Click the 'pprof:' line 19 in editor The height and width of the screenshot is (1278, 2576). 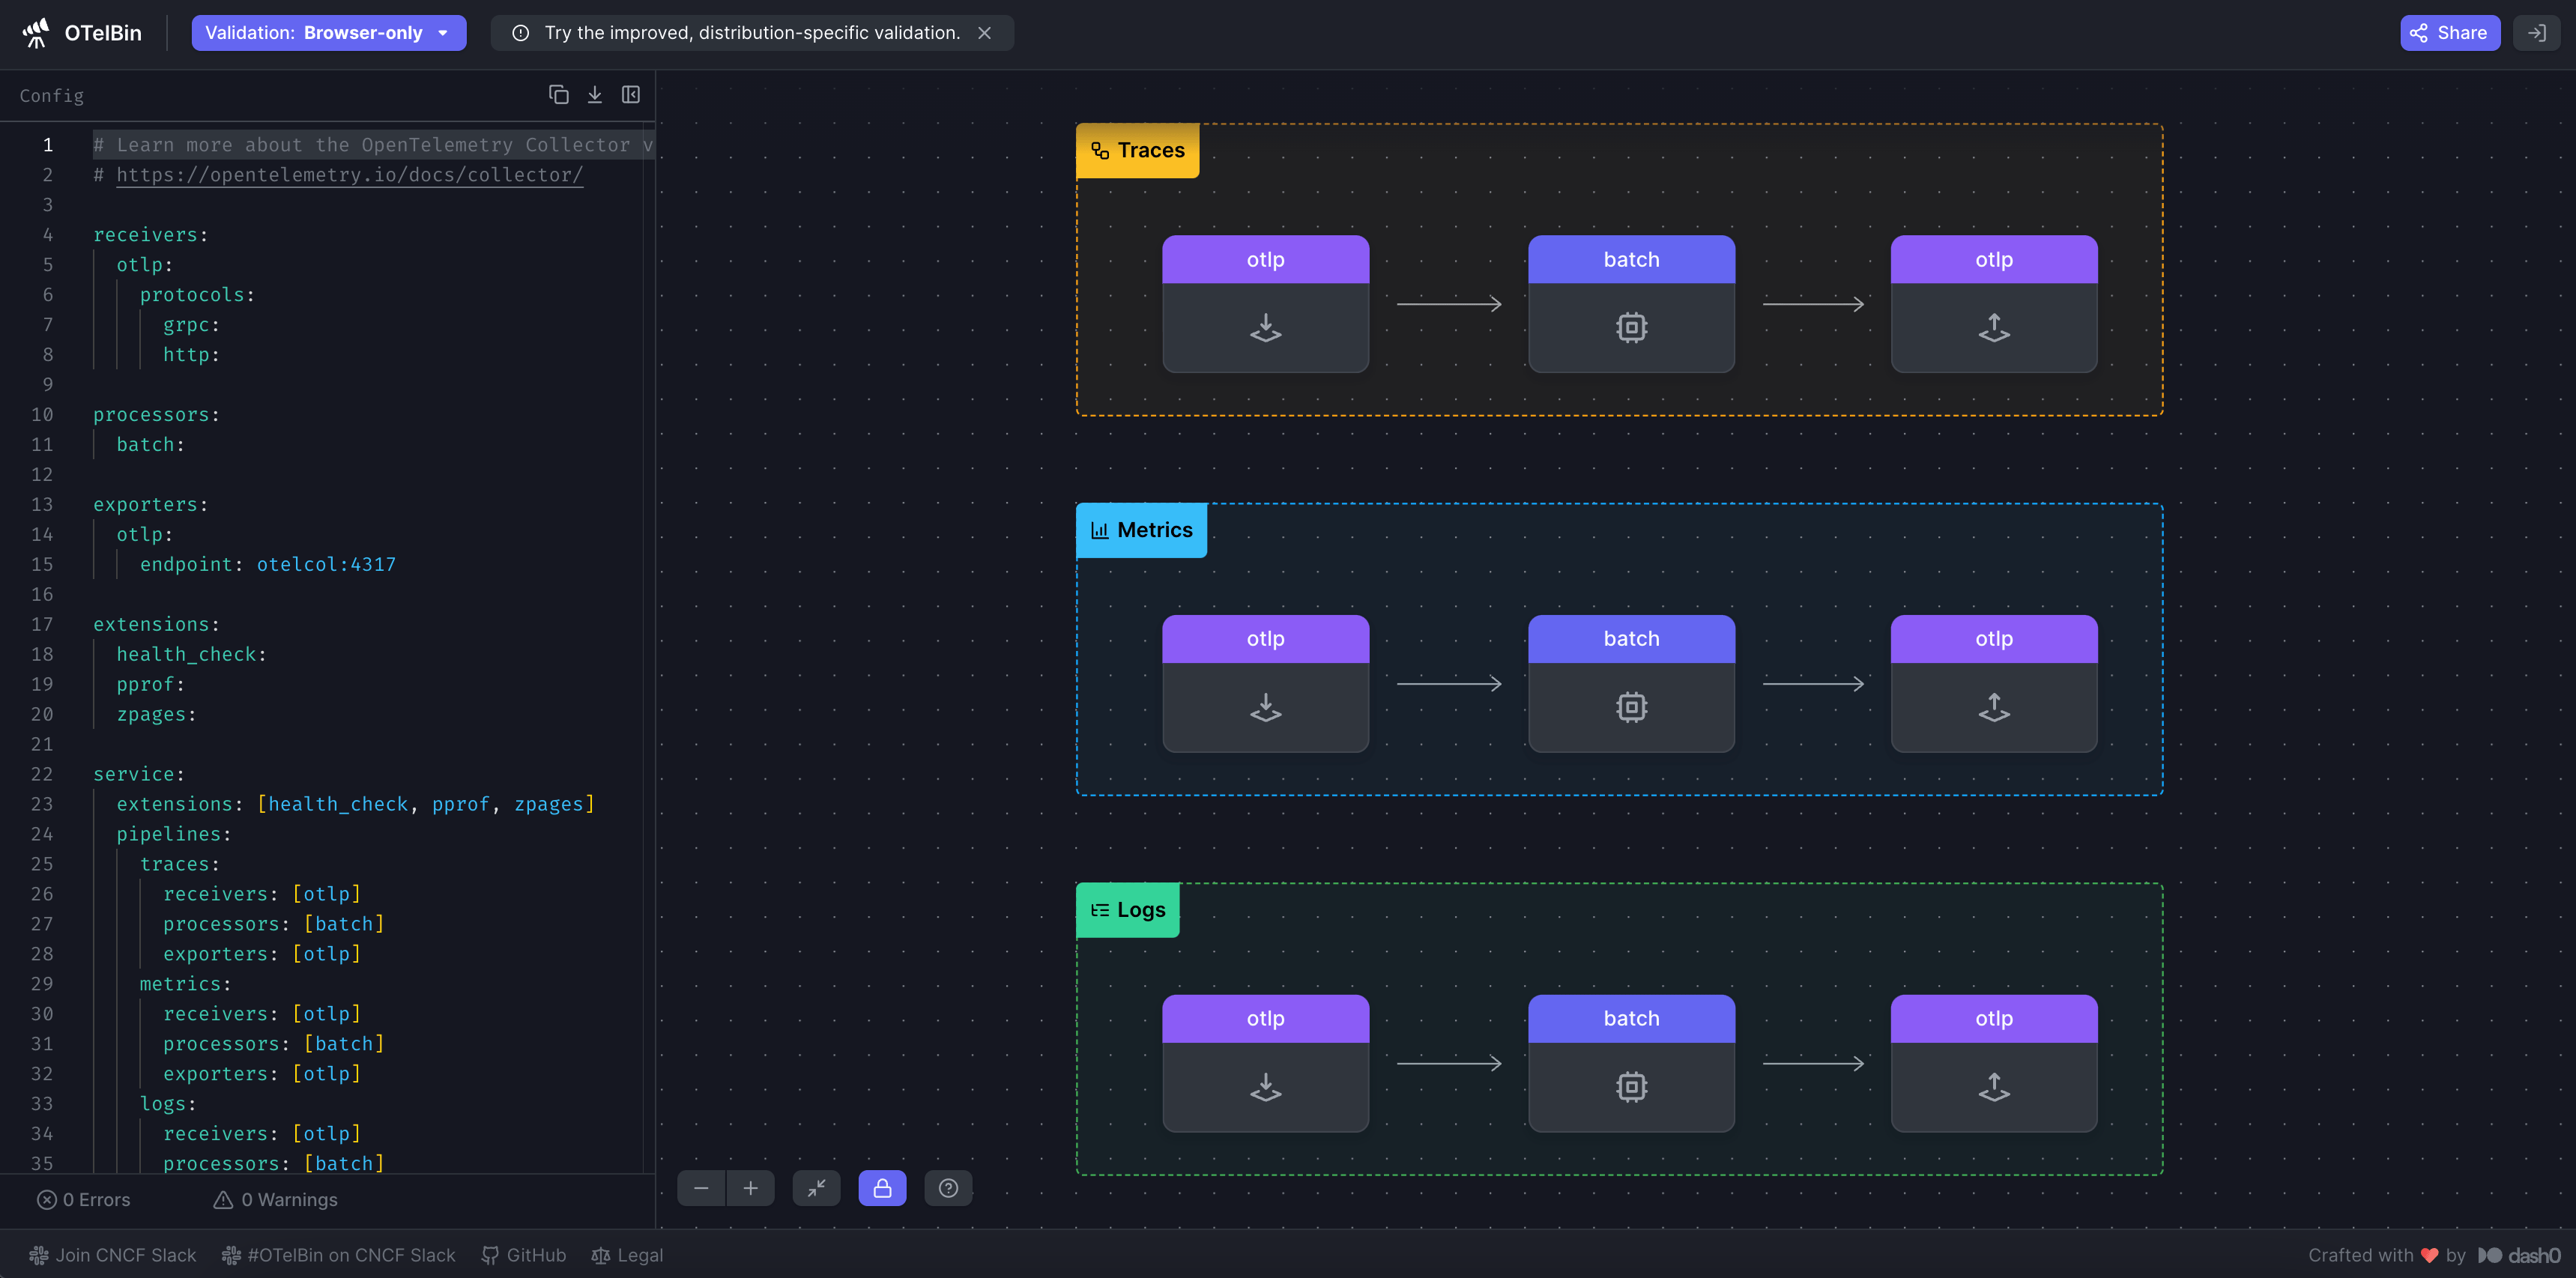pos(150,685)
